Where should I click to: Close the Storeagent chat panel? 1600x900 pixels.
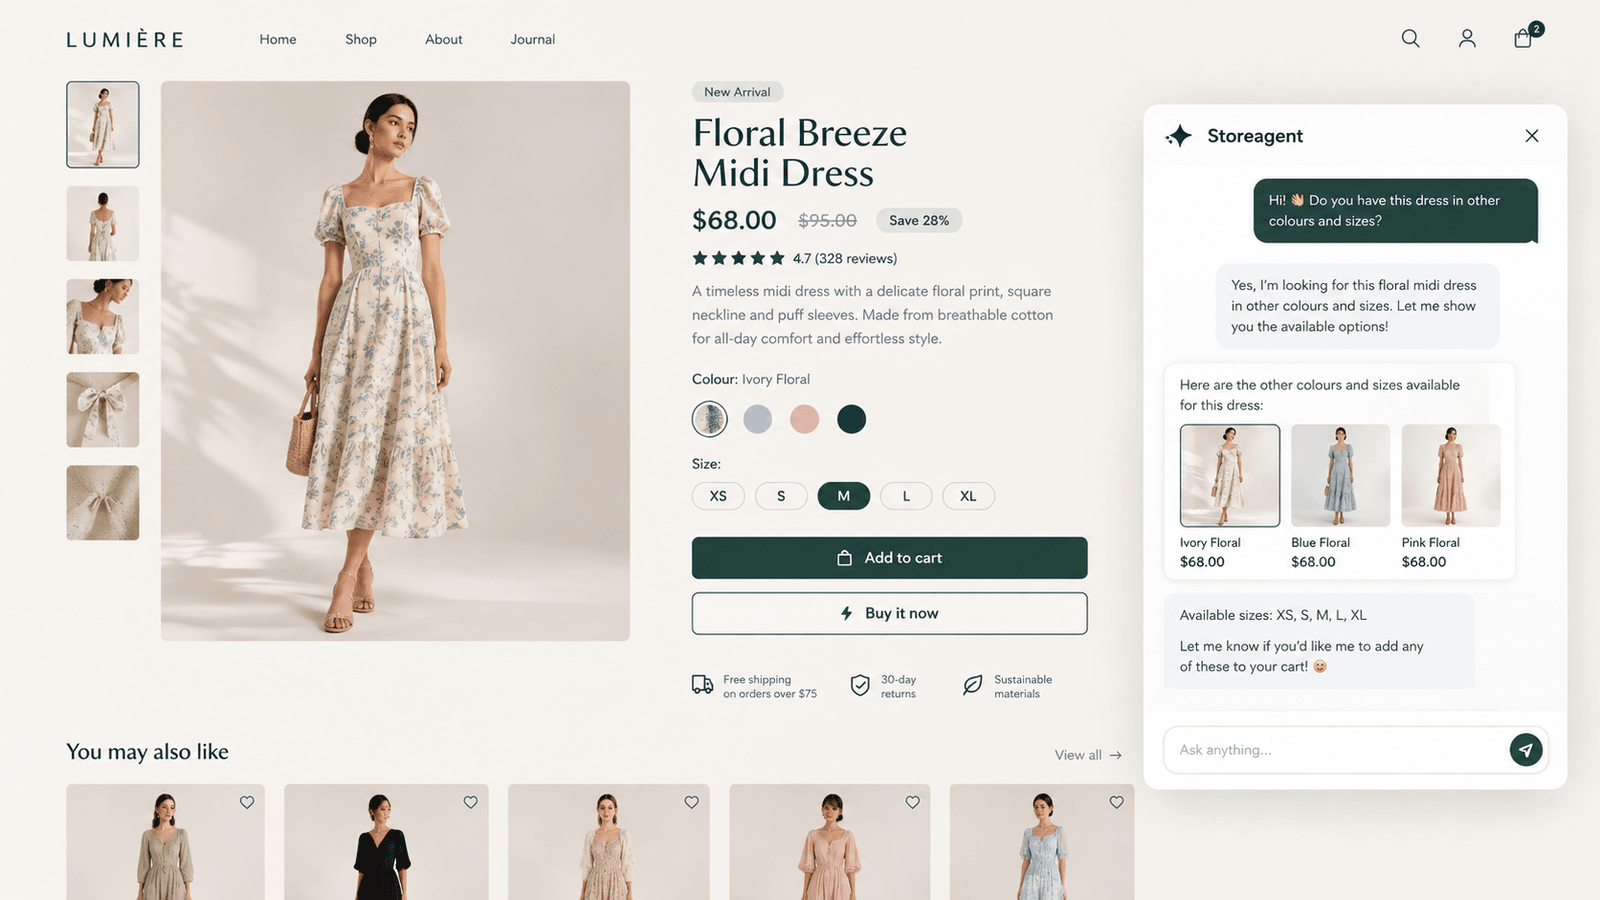(1532, 136)
